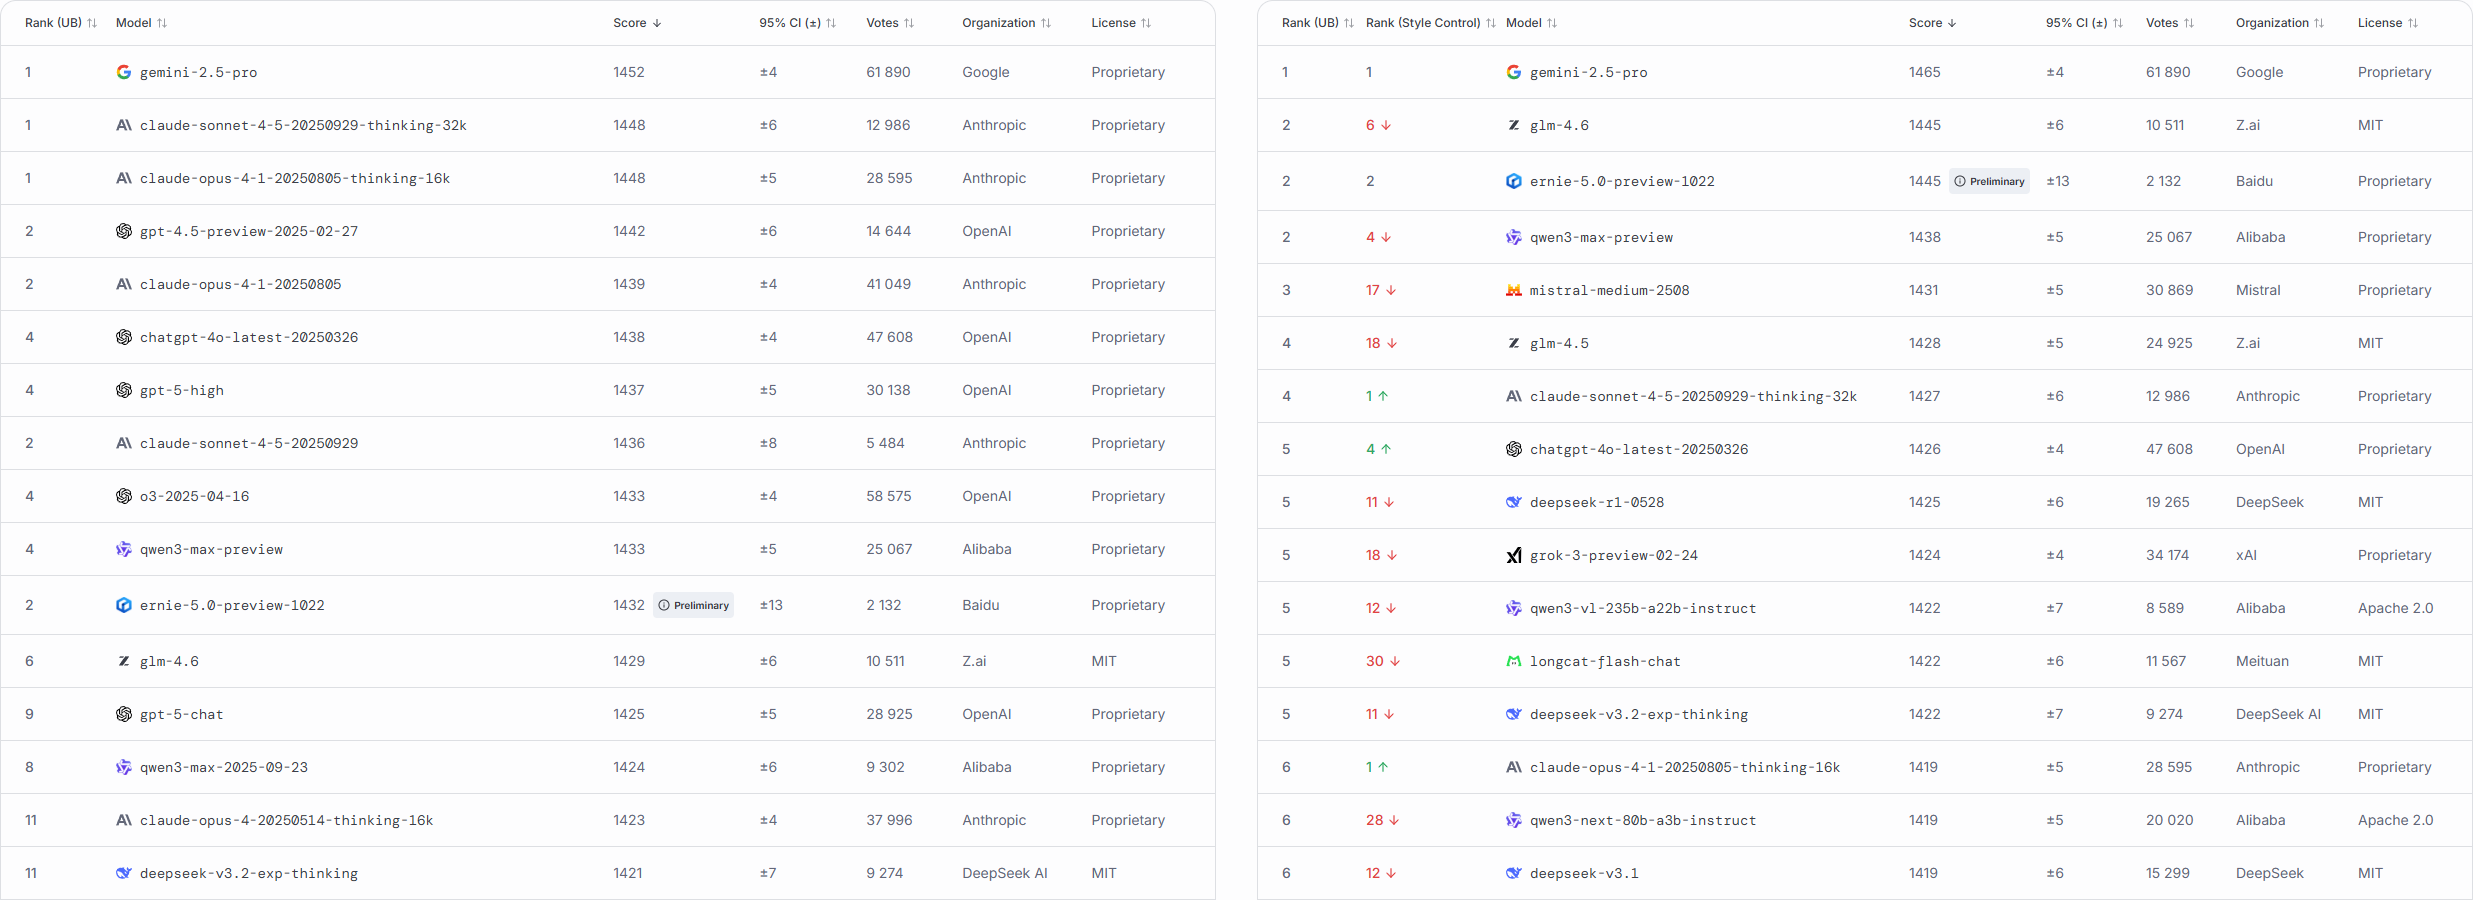Open the qwen3-max-2025-09-23 model link
2473x900 pixels.
point(224,767)
